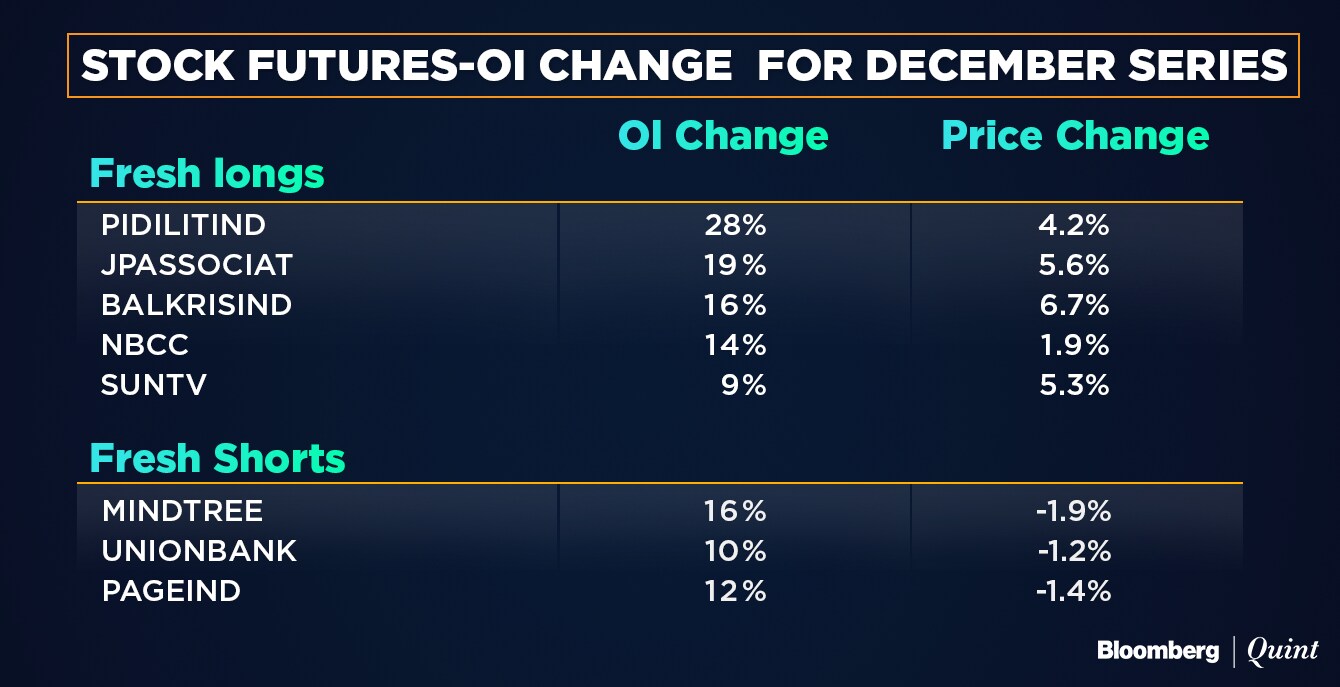The height and width of the screenshot is (687, 1340).
Task: Click the NBCC stock name
Action: [145, 345]
